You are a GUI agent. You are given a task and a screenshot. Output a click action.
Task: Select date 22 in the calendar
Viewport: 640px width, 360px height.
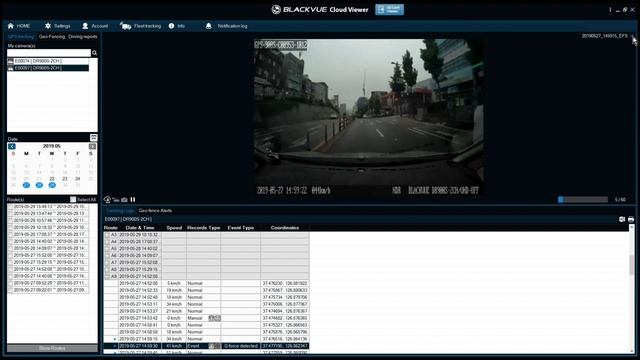(52, 179)
